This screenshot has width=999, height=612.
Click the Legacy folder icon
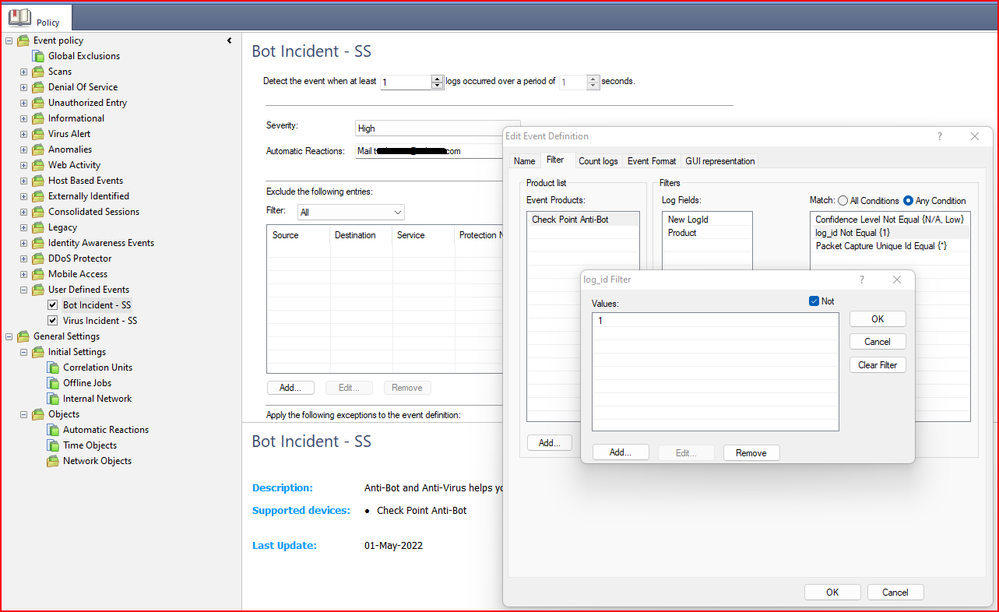[38, 228]
